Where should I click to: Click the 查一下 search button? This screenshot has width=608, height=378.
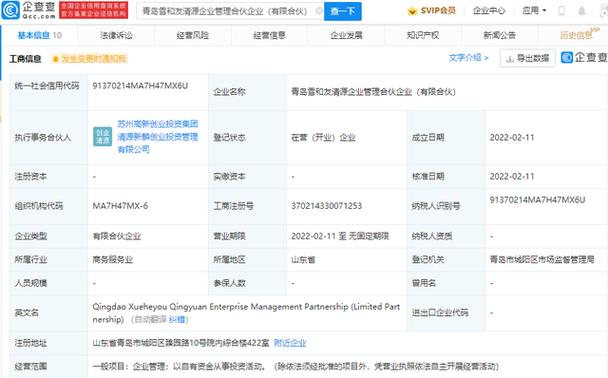pos(343,11)
